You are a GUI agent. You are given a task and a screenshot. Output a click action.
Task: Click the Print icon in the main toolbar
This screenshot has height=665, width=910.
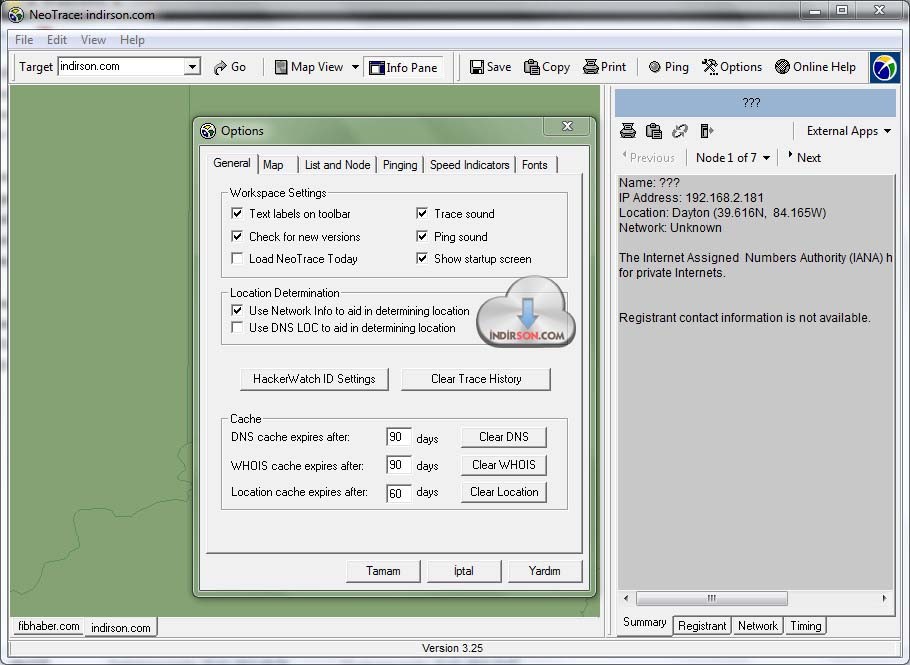click(x=605, y=67)
